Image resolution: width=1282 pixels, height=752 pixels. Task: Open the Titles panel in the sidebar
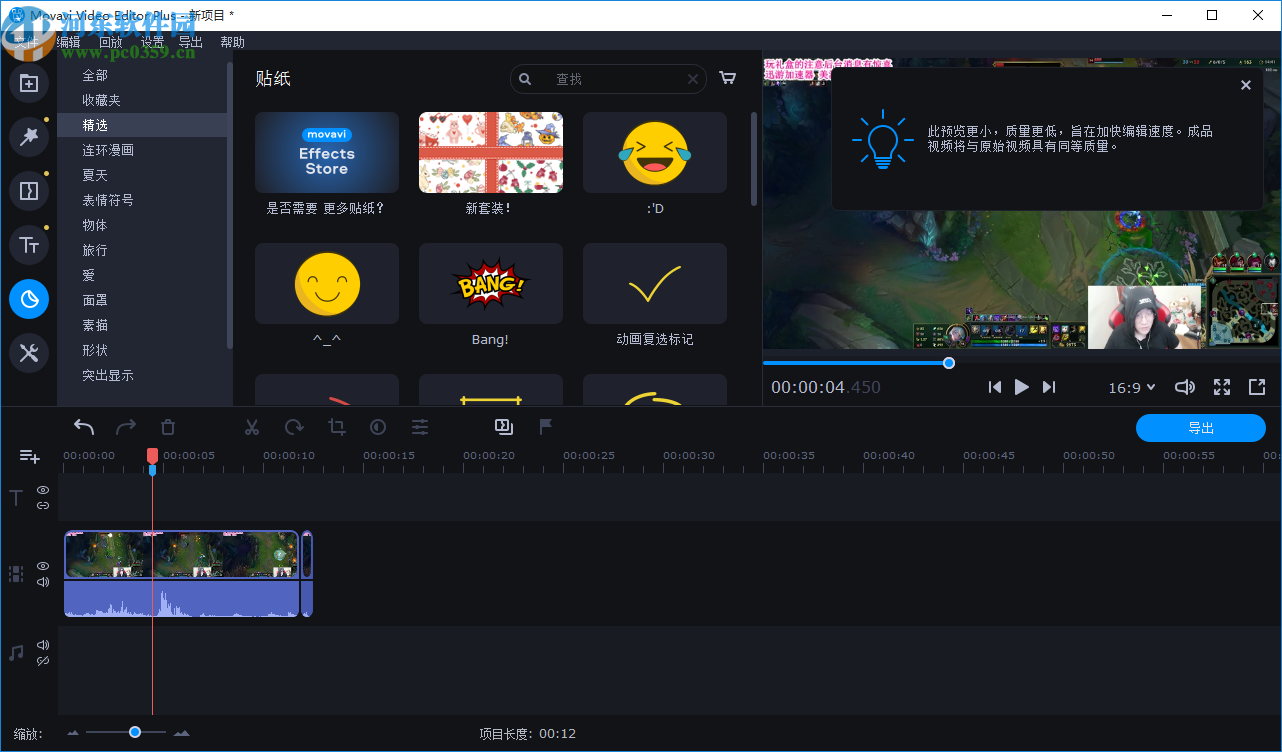(29, 244)
